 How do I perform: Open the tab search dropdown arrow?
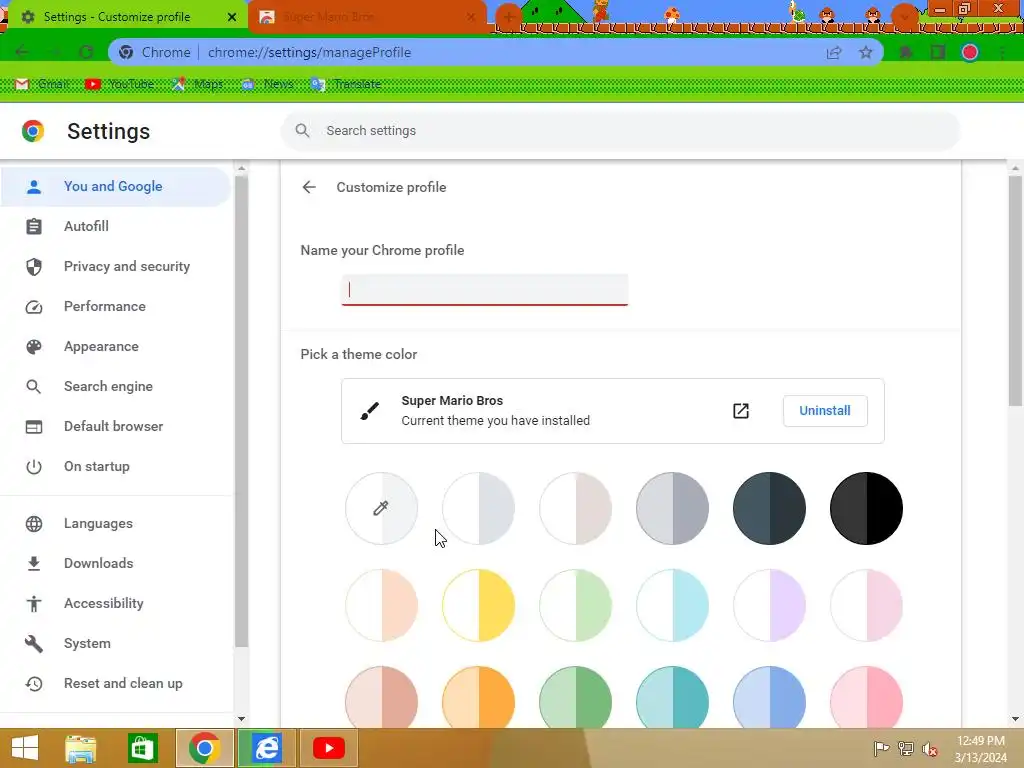point(904,17)
